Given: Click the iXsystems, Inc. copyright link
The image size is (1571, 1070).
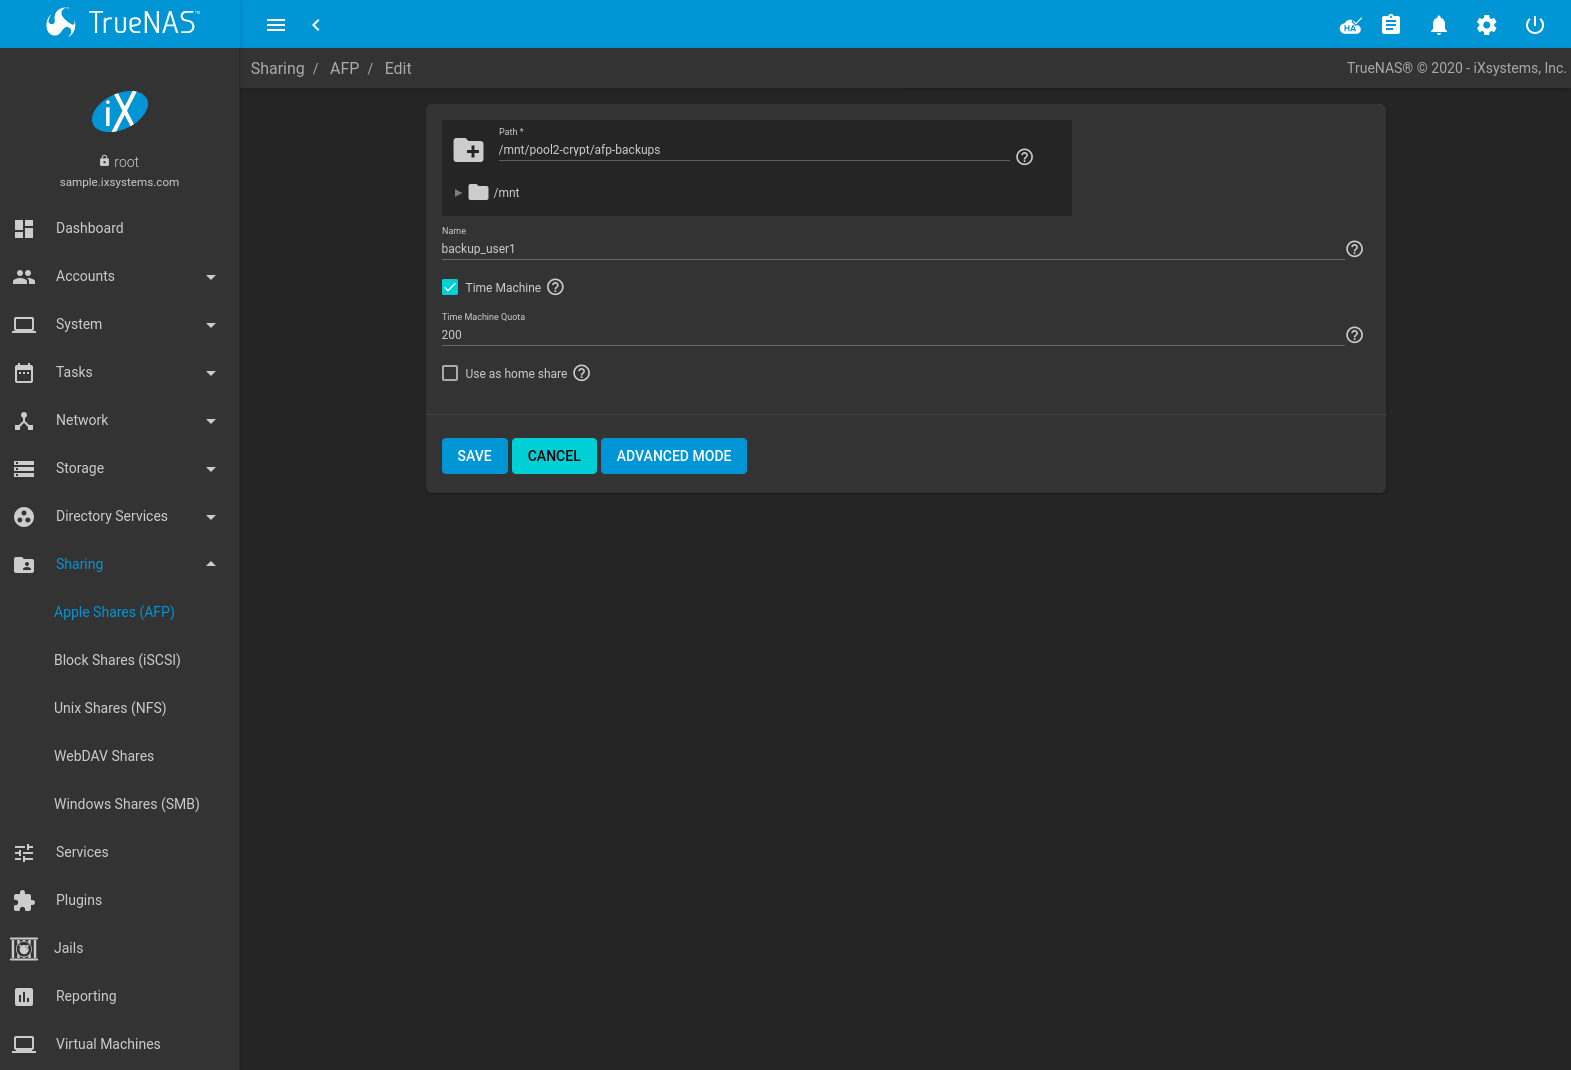Looking at the screenshot, I should click(1520, 68).
